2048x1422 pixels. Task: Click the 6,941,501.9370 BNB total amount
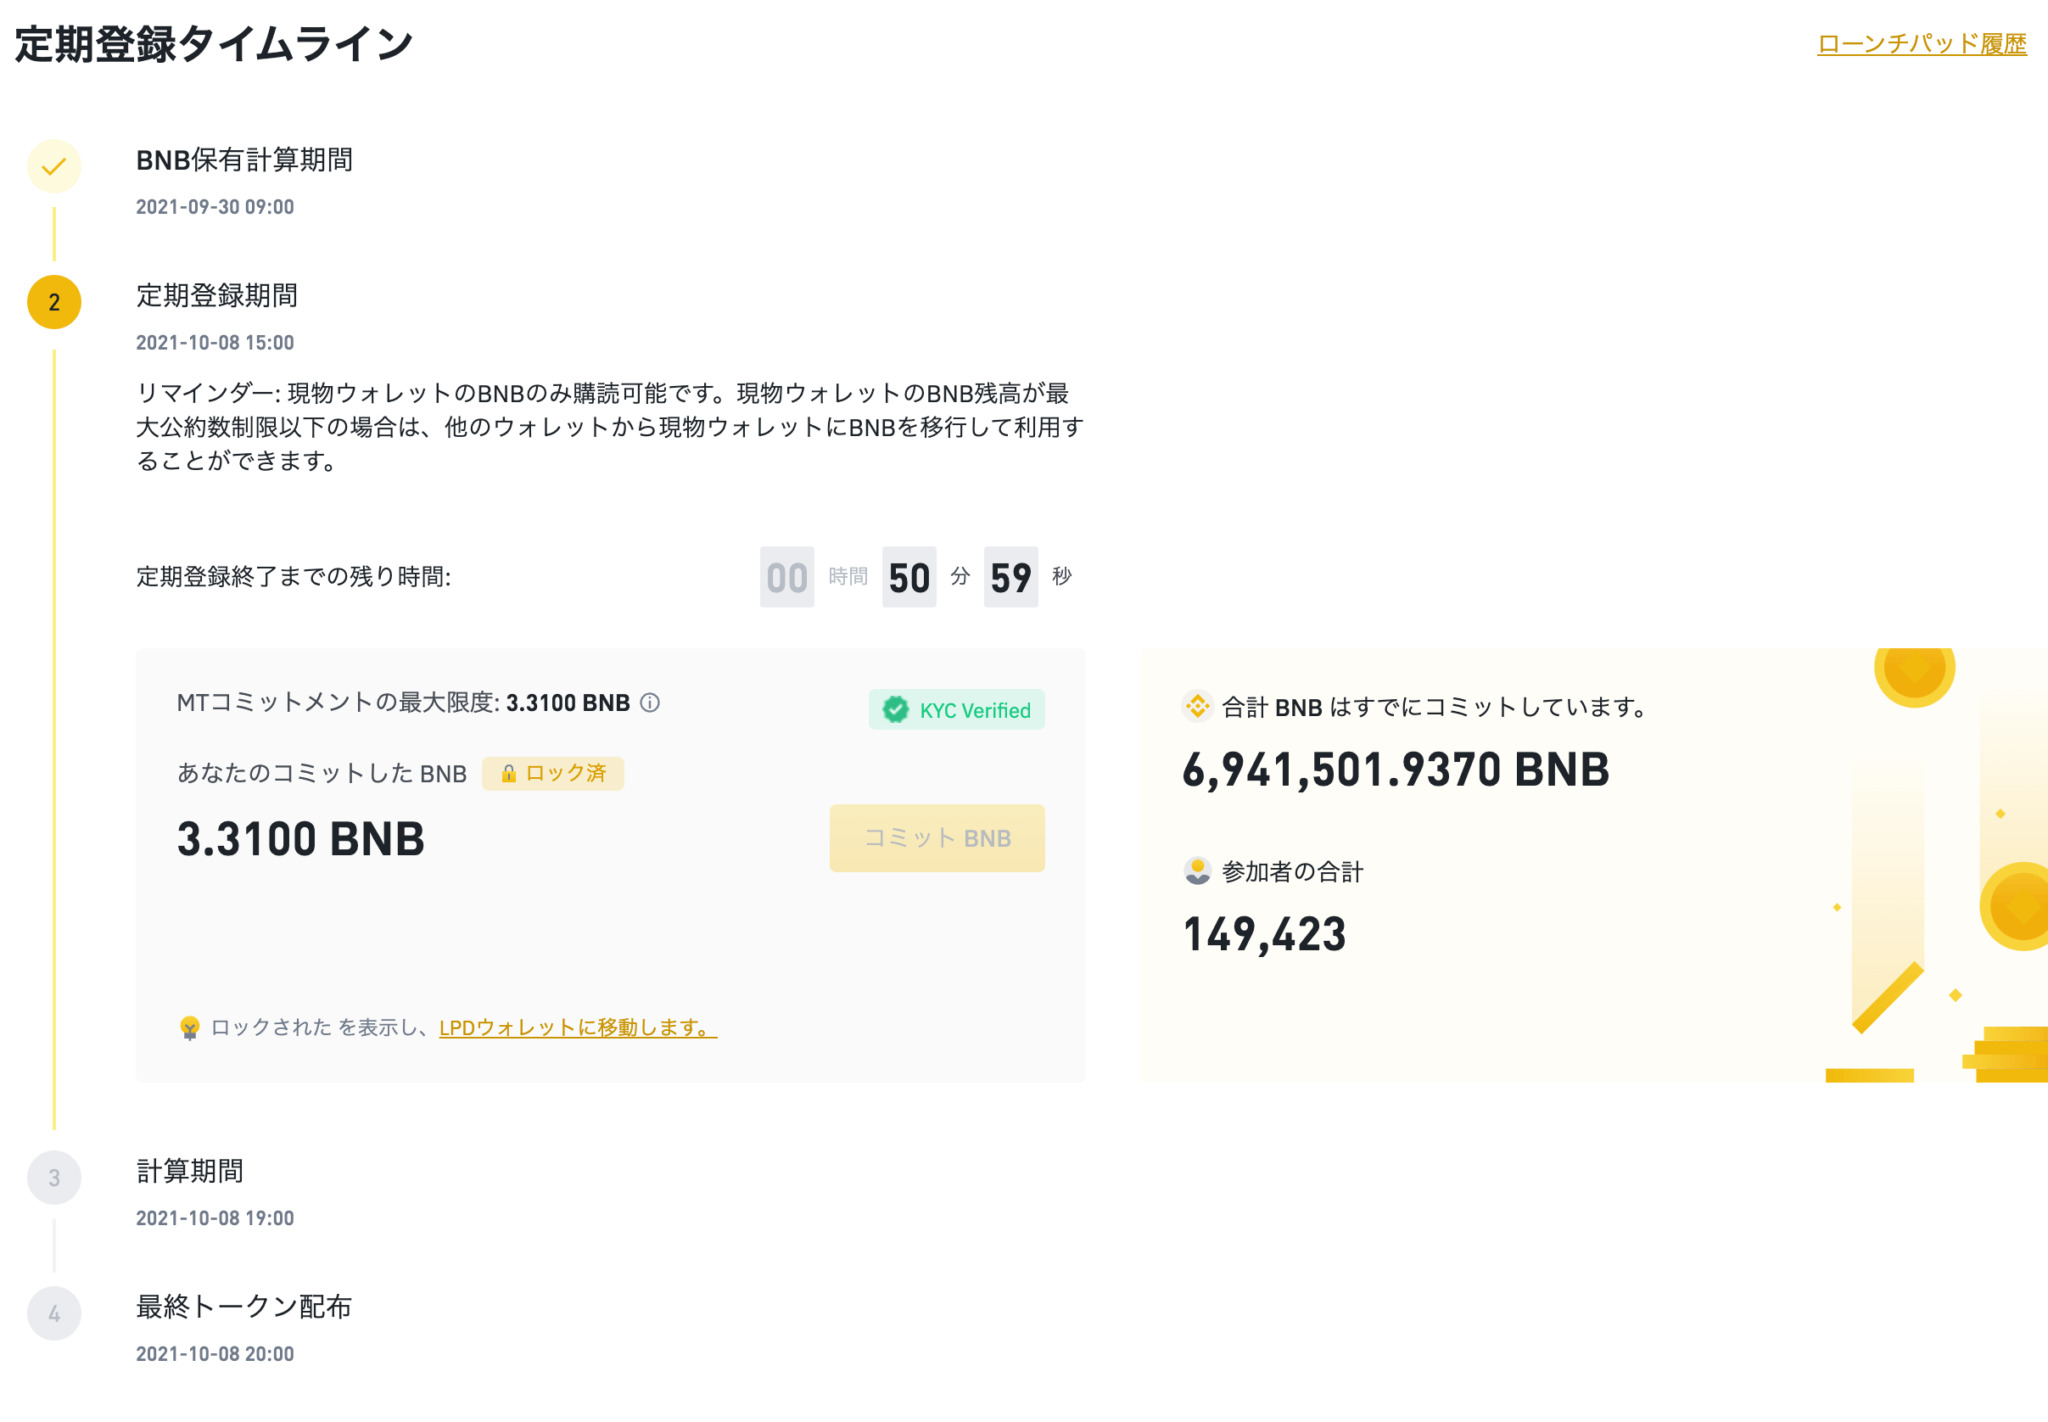(x=1396, y=770)
